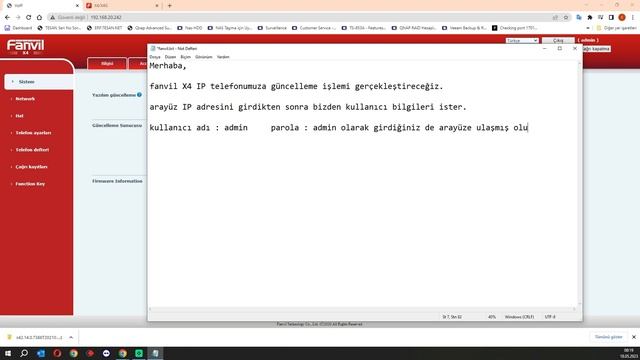Open the Customer Service bookmark
This screenshot has height=360, width=640.
[x=314, y=28]
